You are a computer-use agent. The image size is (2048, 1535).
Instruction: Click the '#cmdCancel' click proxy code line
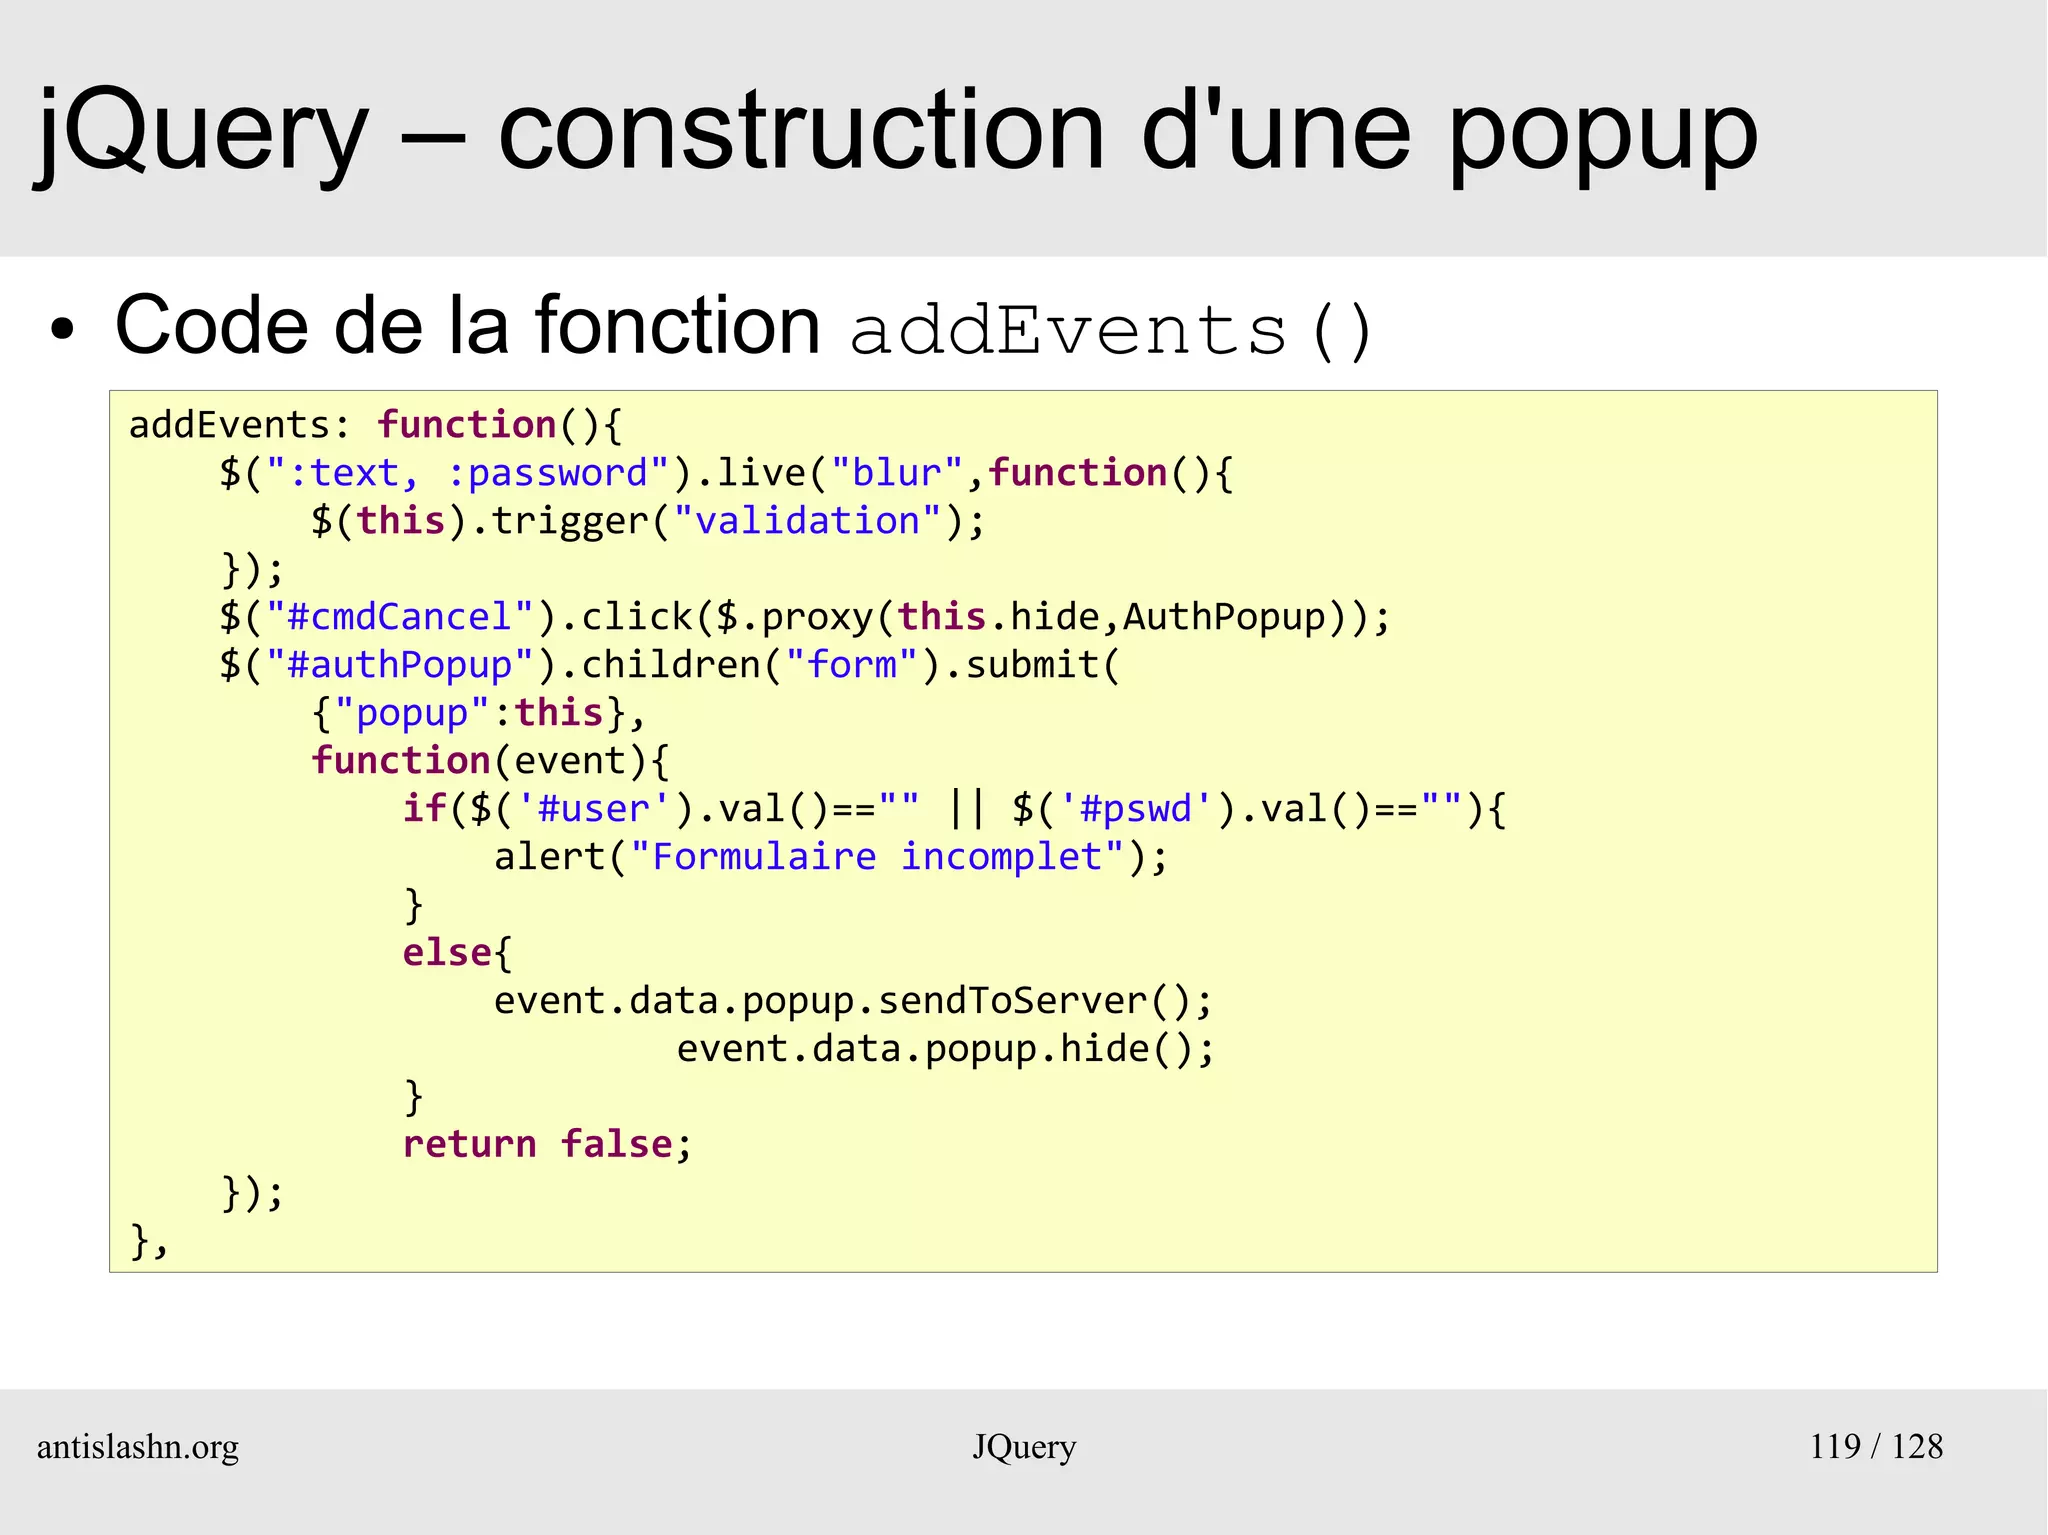pyautogui.click(x=805, y=618)
